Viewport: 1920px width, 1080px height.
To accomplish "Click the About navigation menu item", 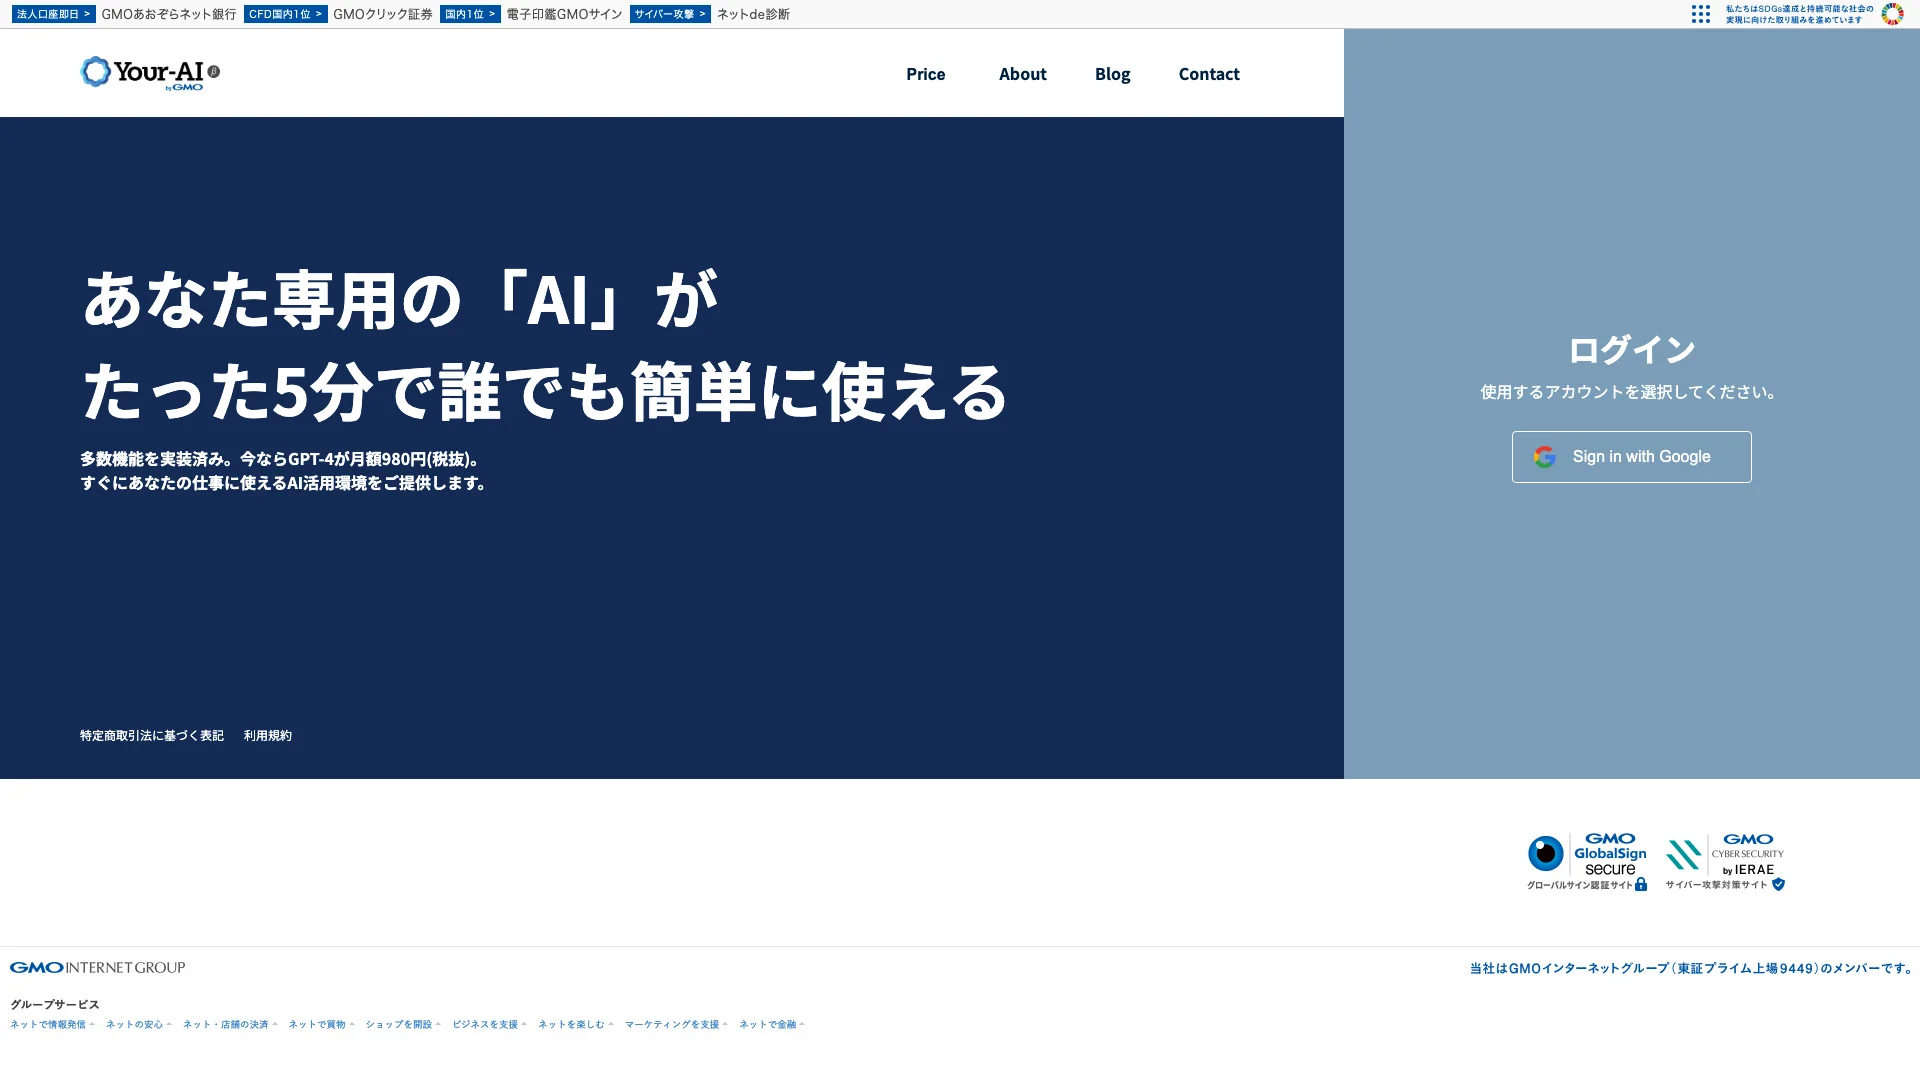I will (1022, 73).
